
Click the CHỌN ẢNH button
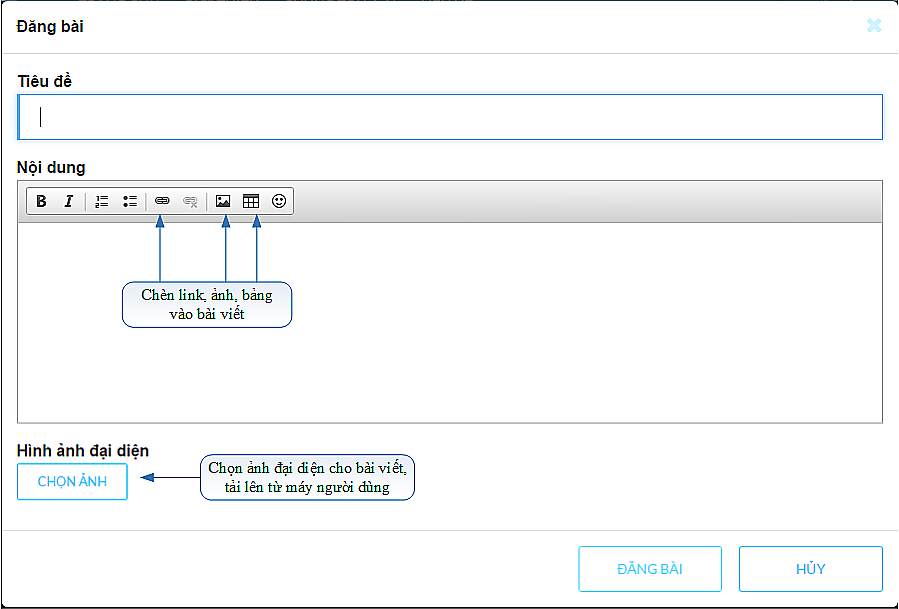pyautogui.click(x=72, y=482)
